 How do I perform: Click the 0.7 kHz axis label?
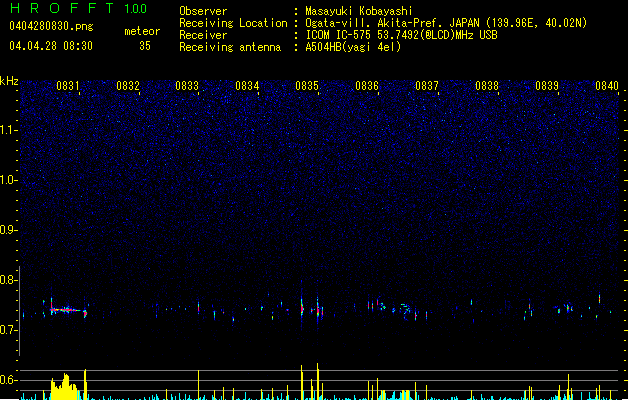tap(9, 330)
